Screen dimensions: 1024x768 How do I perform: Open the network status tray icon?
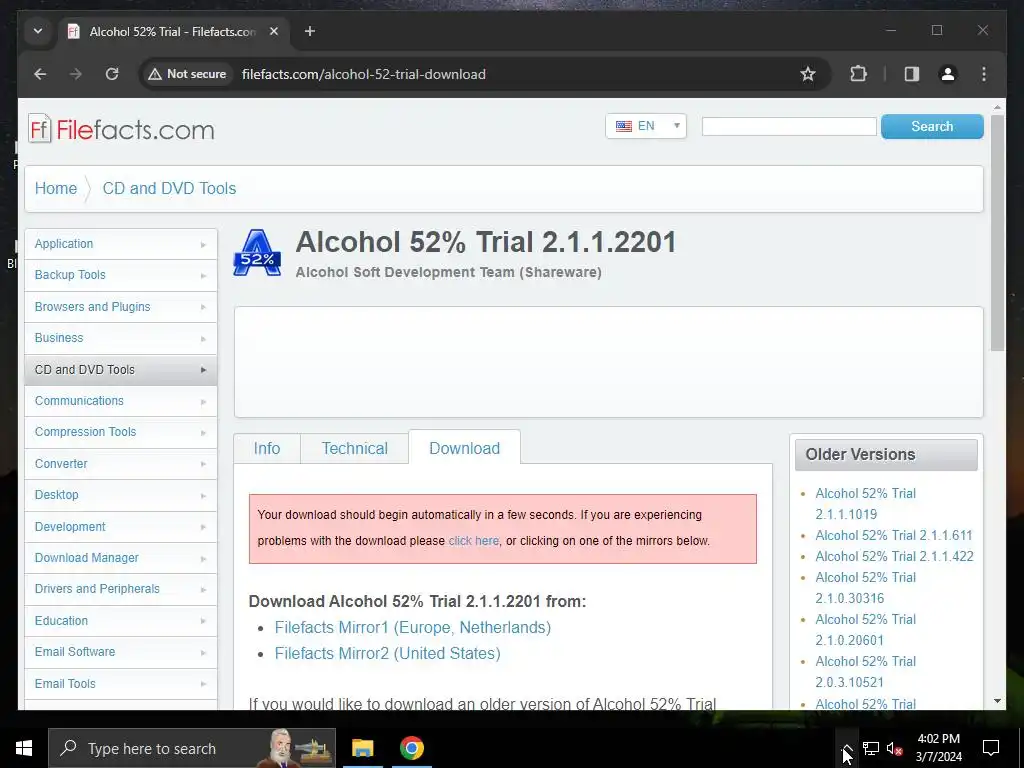[x=871, y=748]
